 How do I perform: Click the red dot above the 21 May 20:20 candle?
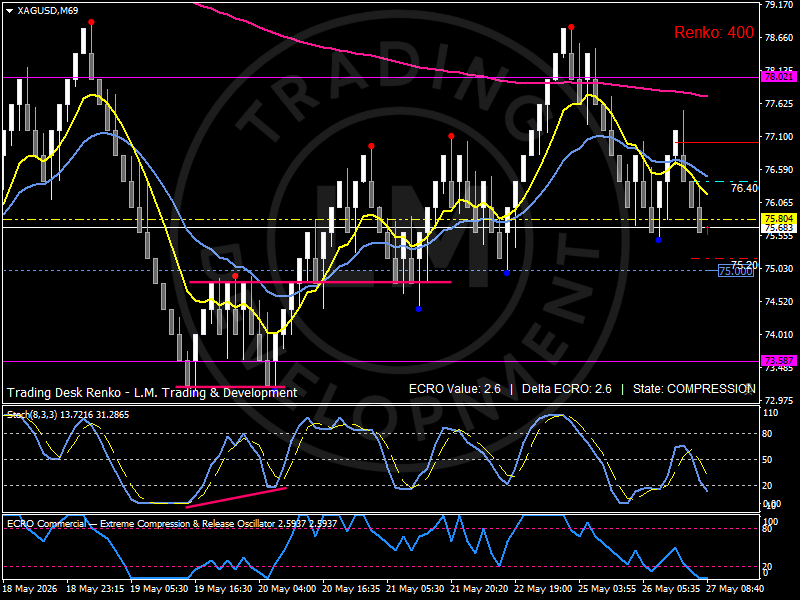452,136
